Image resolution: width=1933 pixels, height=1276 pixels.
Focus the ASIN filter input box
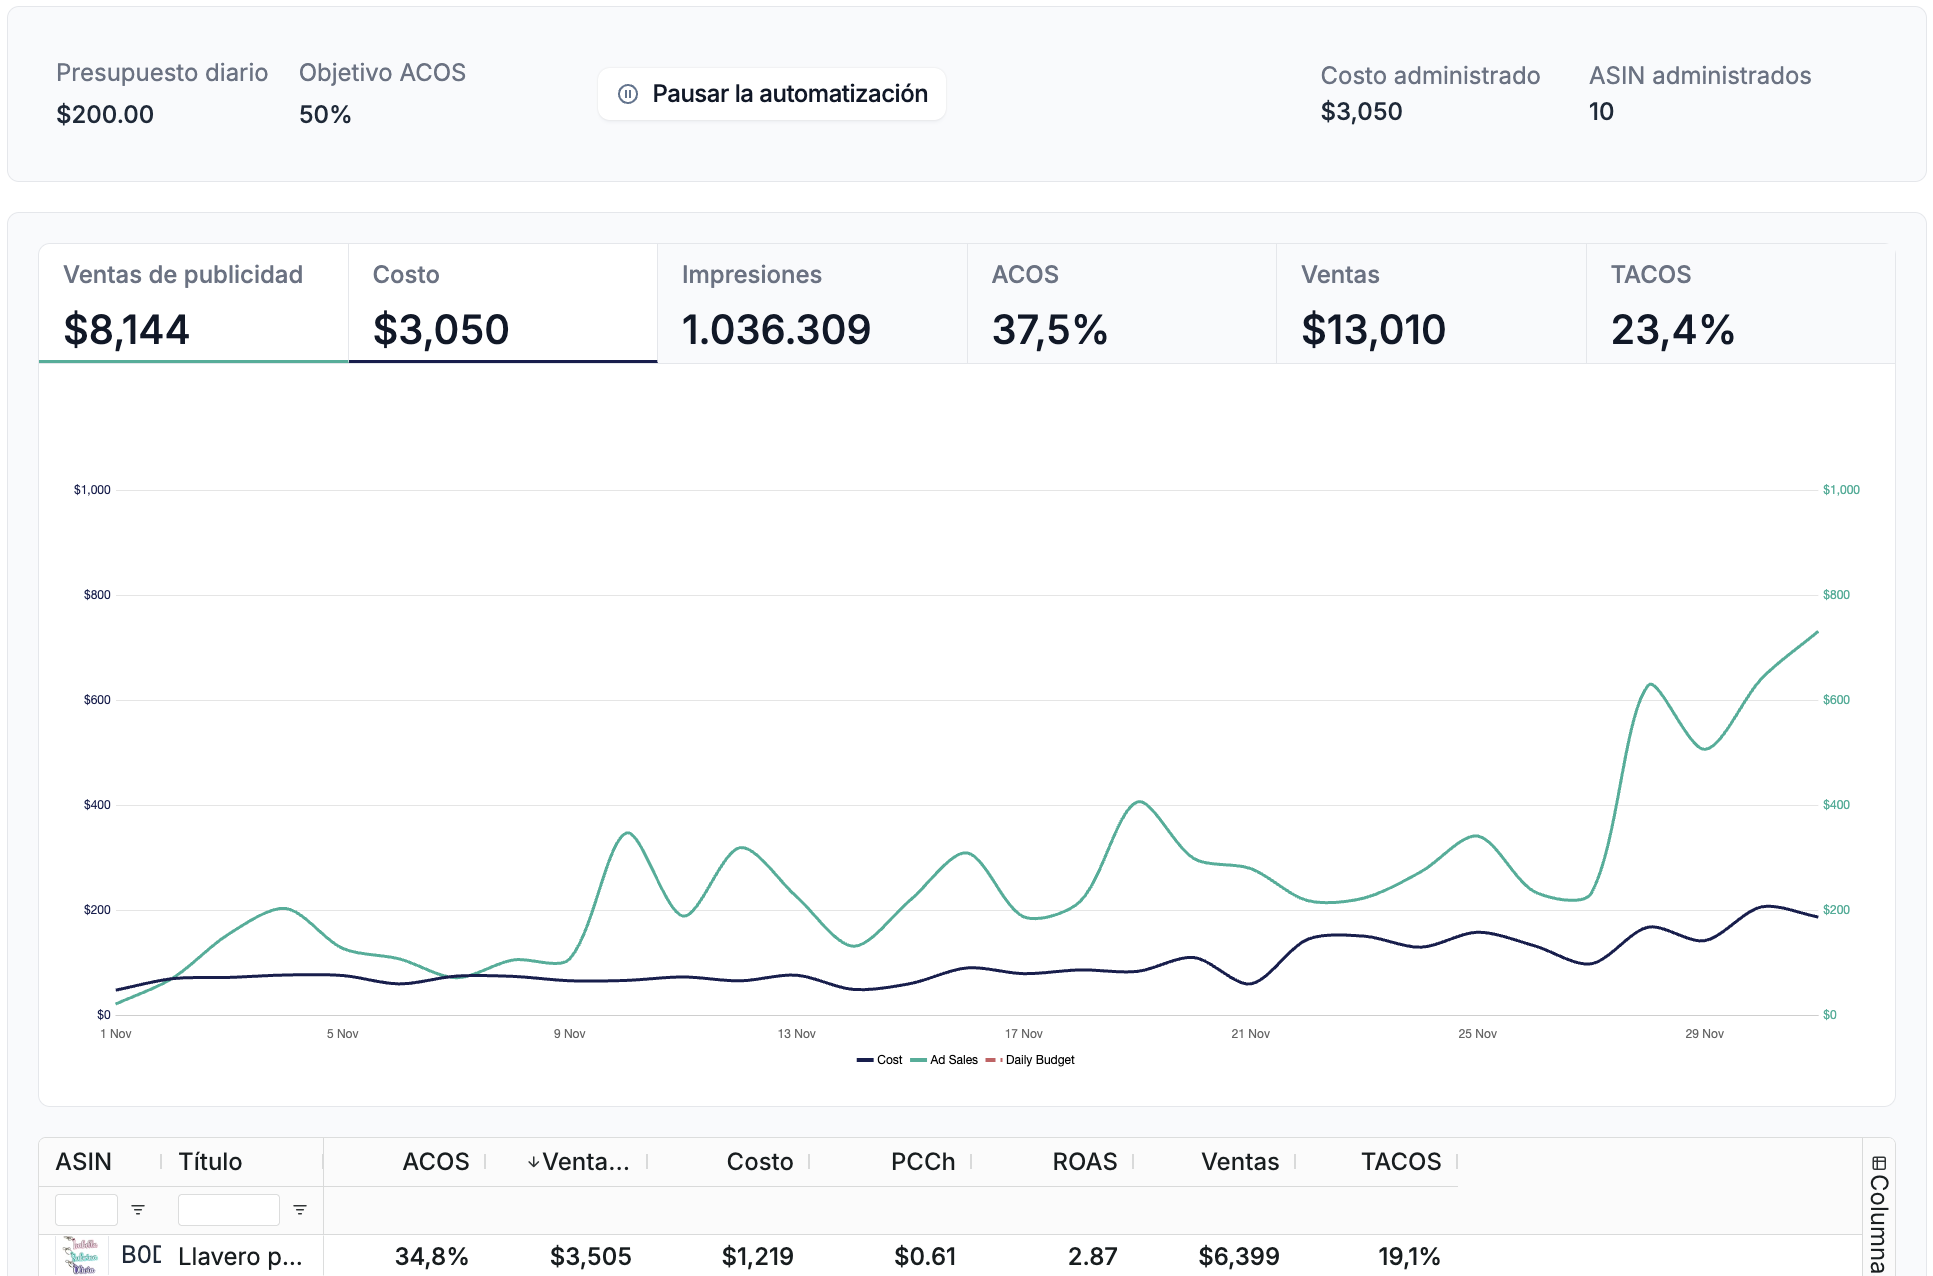click(x=86, y=1210)
